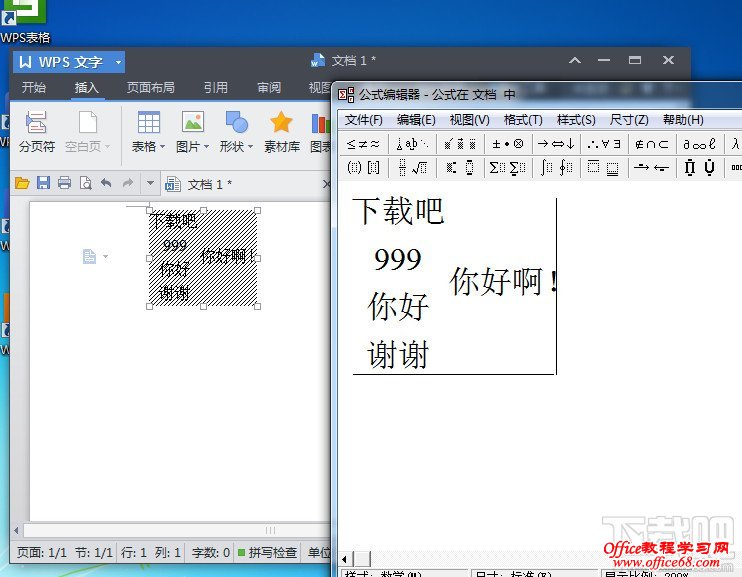Viewport: 742px width, 577px height.
Task: Toggle 拼写检查 spell check in status bar
Action: point(267,552)
